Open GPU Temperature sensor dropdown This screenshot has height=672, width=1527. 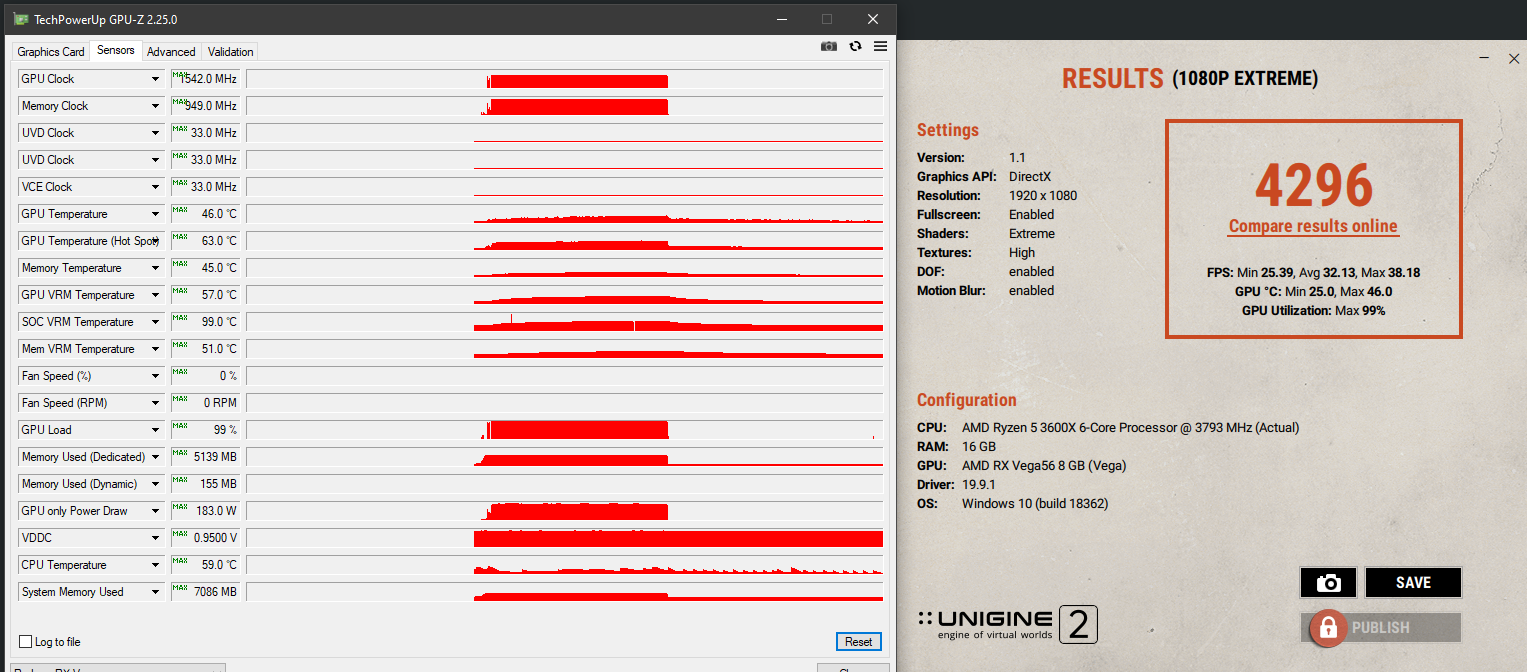coord(156,214)
